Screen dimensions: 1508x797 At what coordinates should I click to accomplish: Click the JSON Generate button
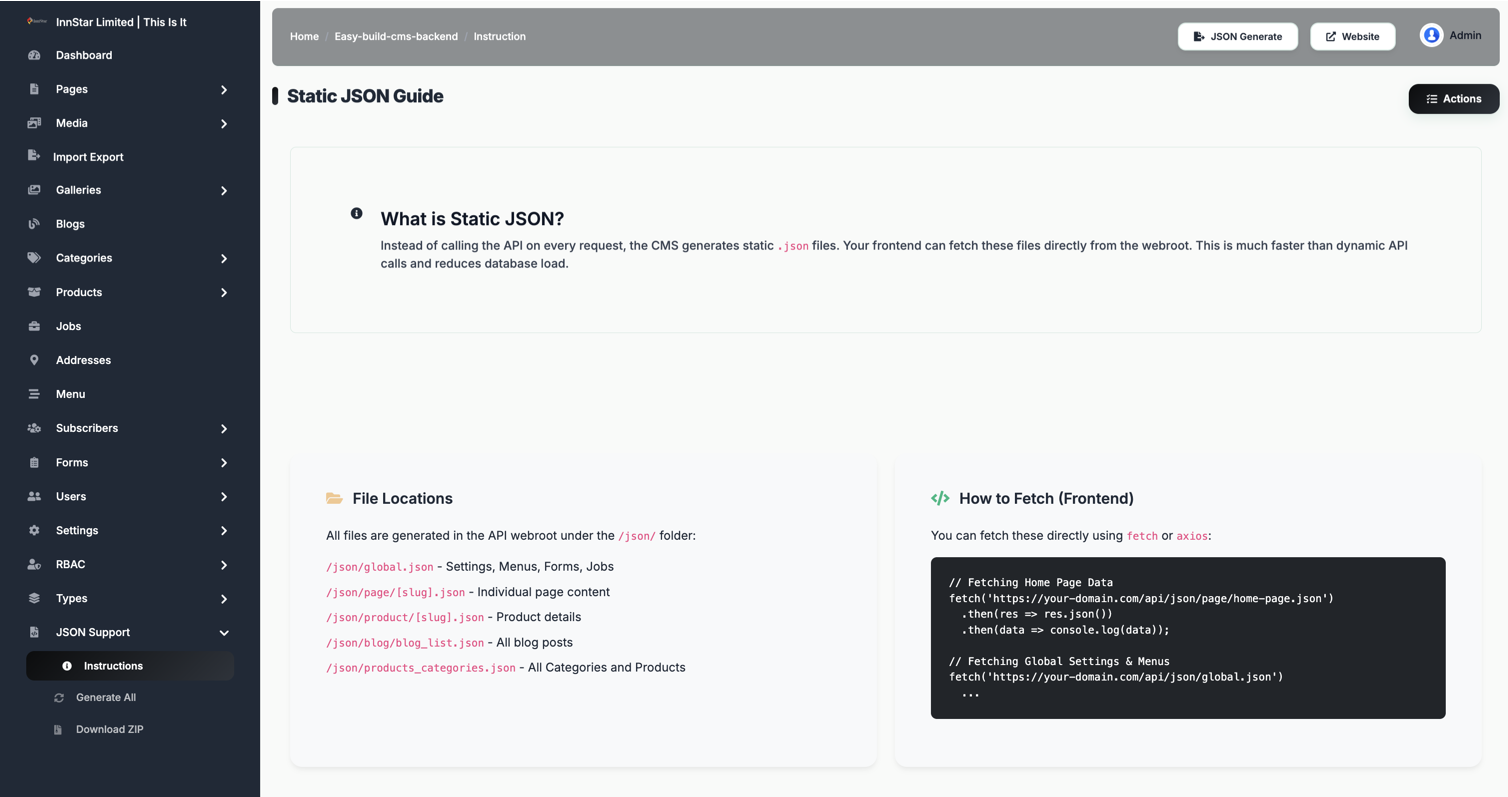pos(1237,36)
